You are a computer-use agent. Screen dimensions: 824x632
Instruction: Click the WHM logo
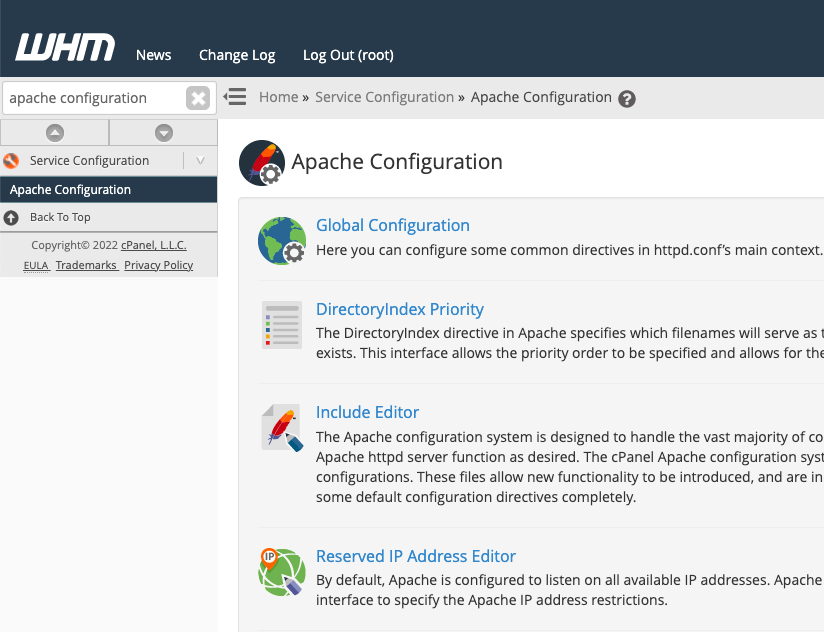(65, 48)
